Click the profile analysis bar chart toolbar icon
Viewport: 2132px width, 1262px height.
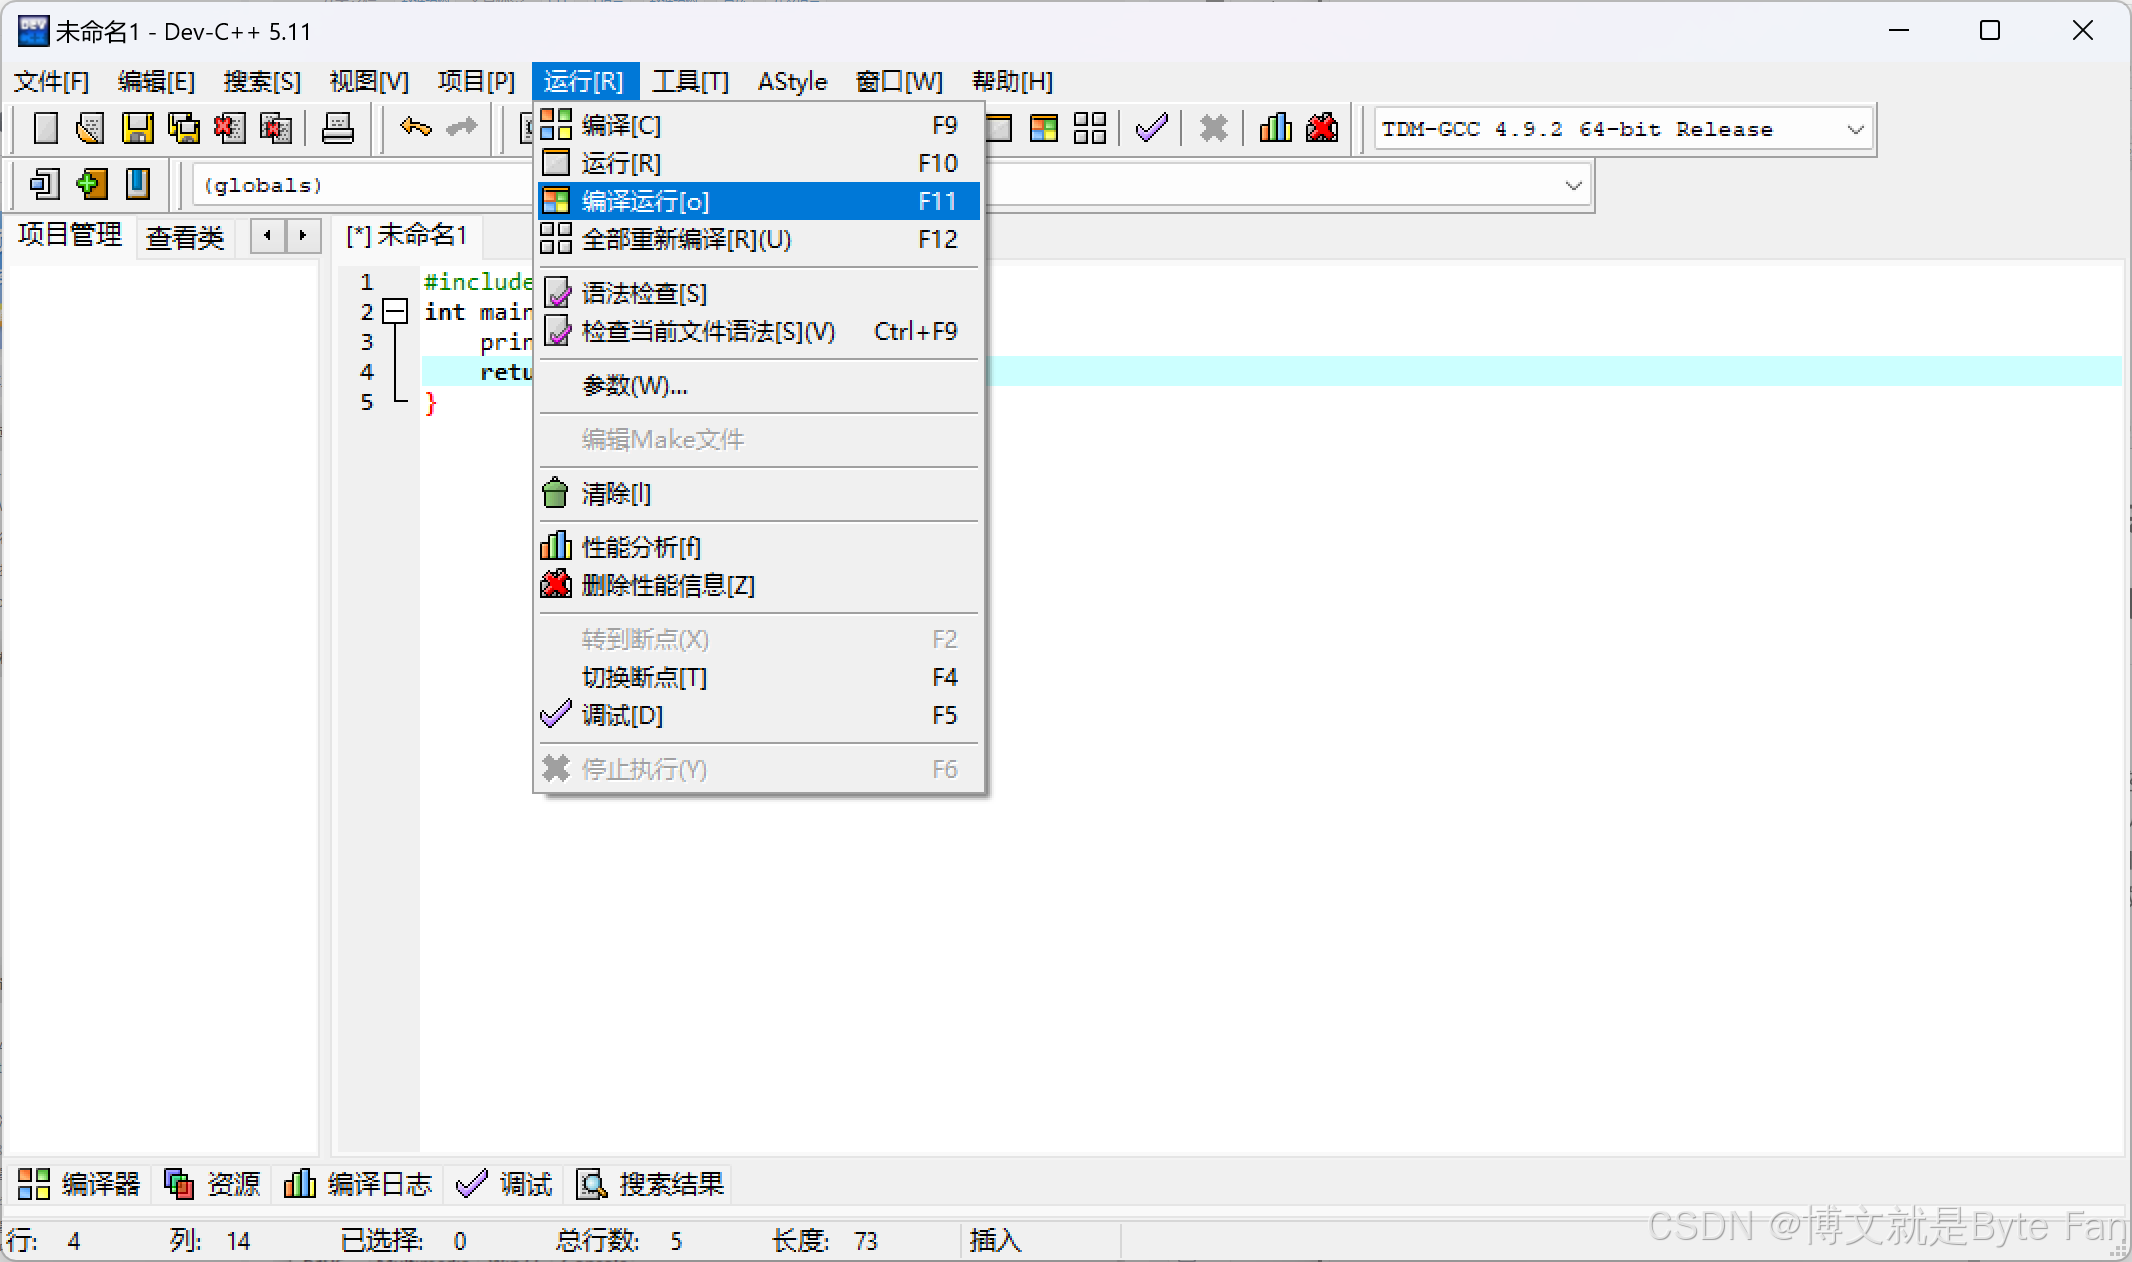(1275, 128)
